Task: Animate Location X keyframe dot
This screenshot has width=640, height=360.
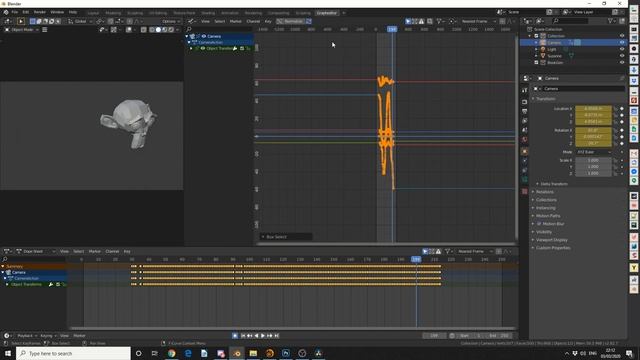Action: pos(622,109)
